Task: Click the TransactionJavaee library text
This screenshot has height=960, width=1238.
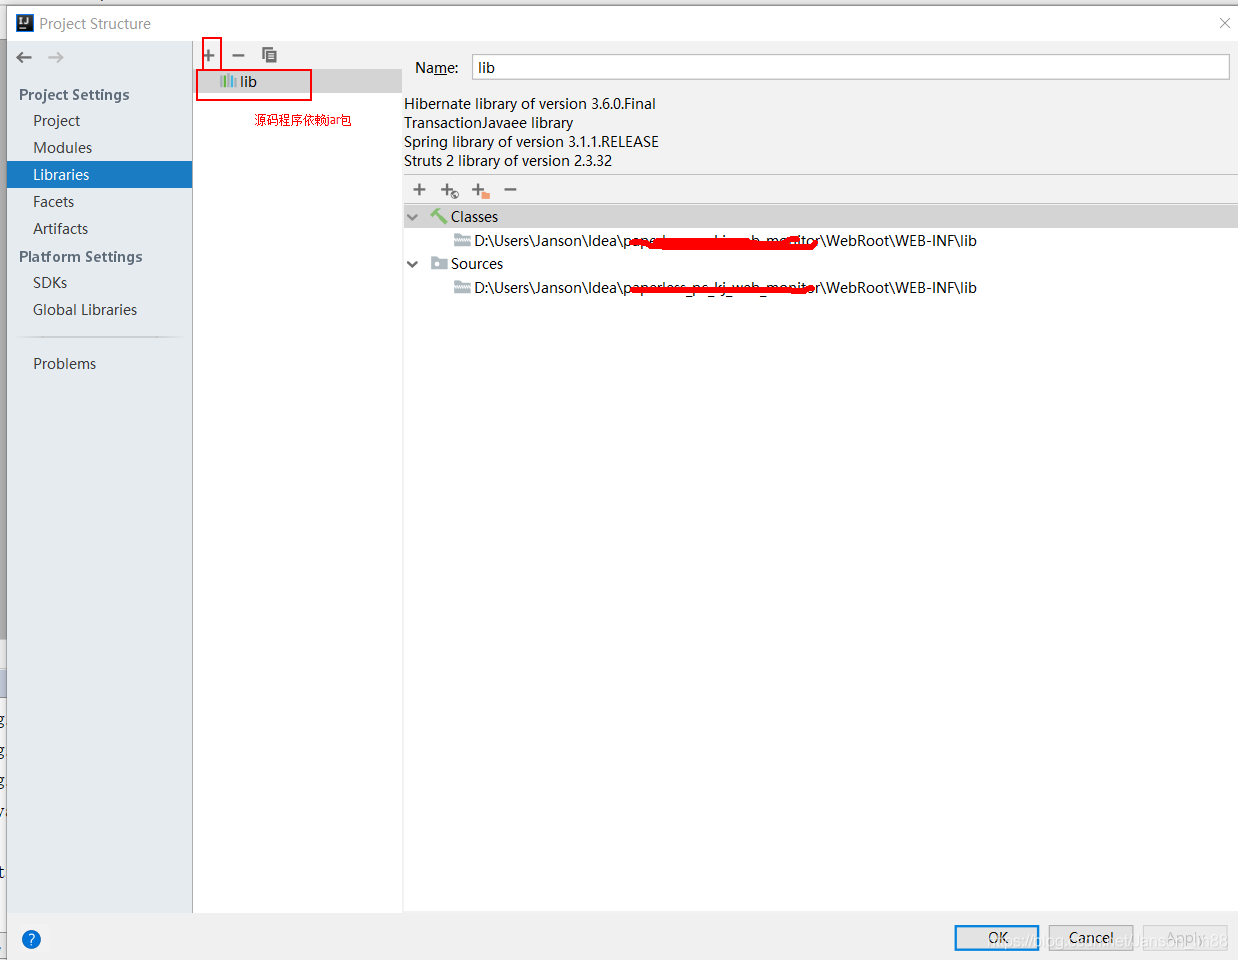Action: (489, 123)
